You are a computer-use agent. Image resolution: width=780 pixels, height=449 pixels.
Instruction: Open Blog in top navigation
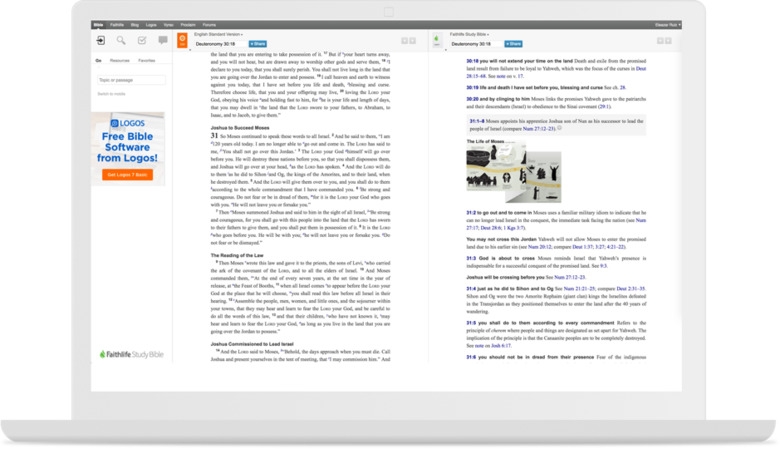click(x=135, y=25)
